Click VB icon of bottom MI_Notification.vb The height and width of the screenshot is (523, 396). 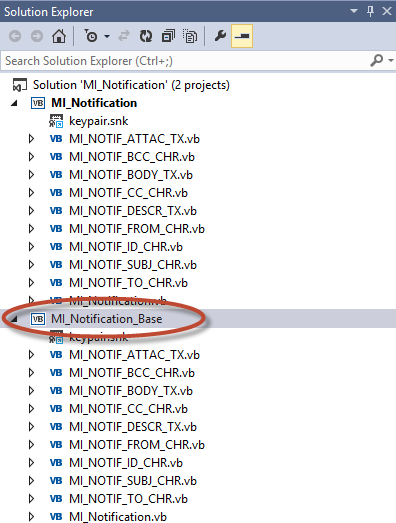tap(56, 517)
